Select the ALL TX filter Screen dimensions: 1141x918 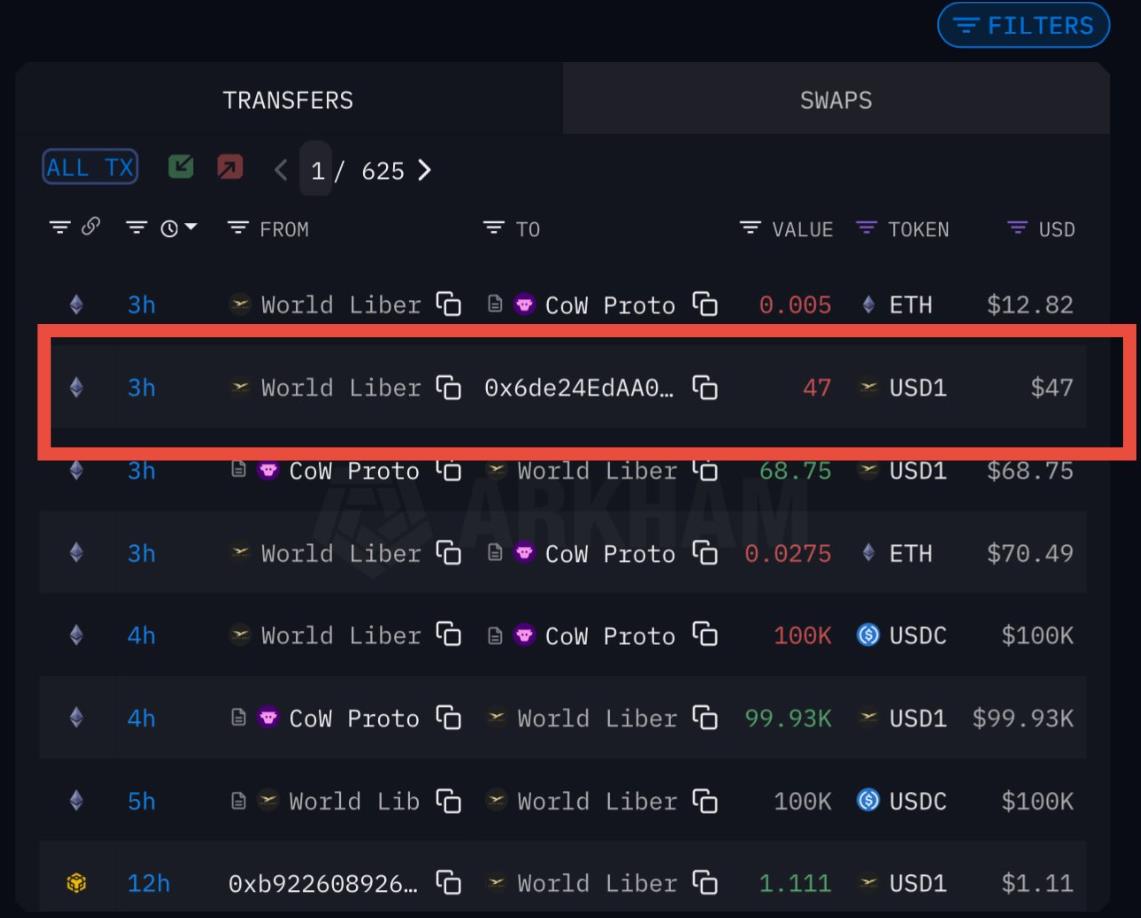tap(90, 167)
